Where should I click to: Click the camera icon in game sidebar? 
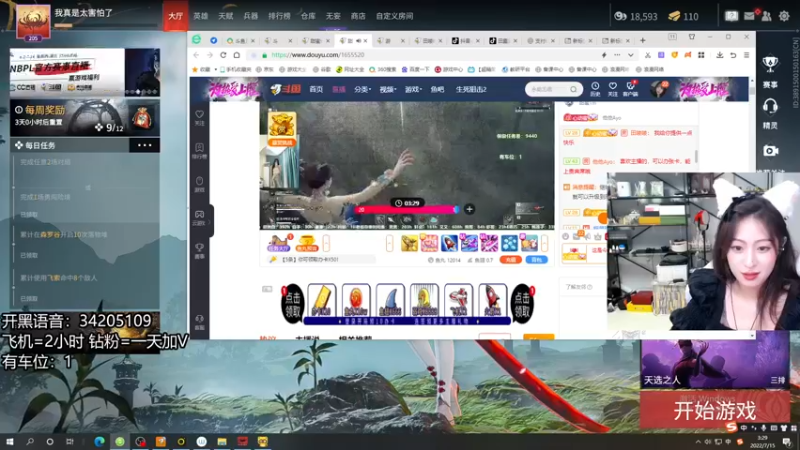click(770, 151)
